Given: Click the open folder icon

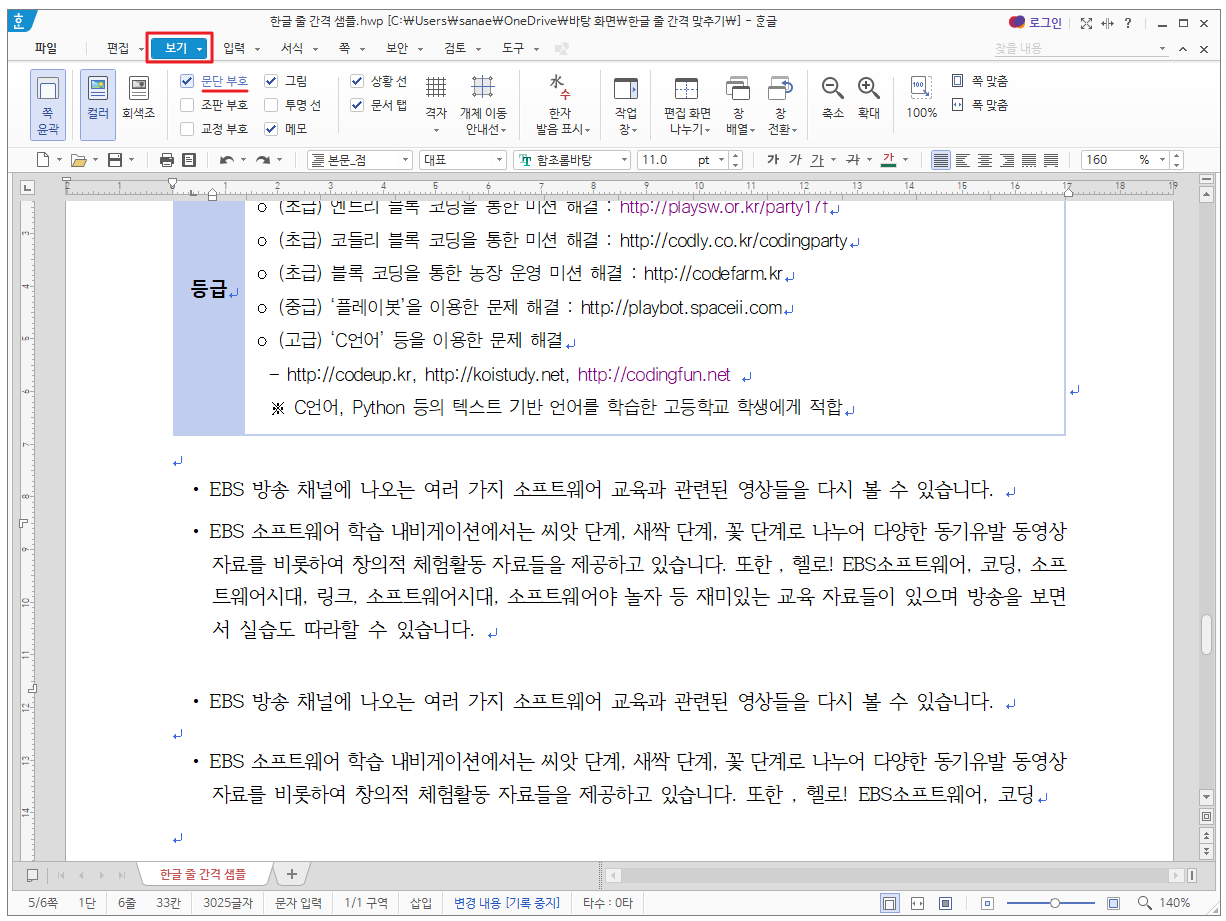Looking at the screenshot, I should pos(78,160).
